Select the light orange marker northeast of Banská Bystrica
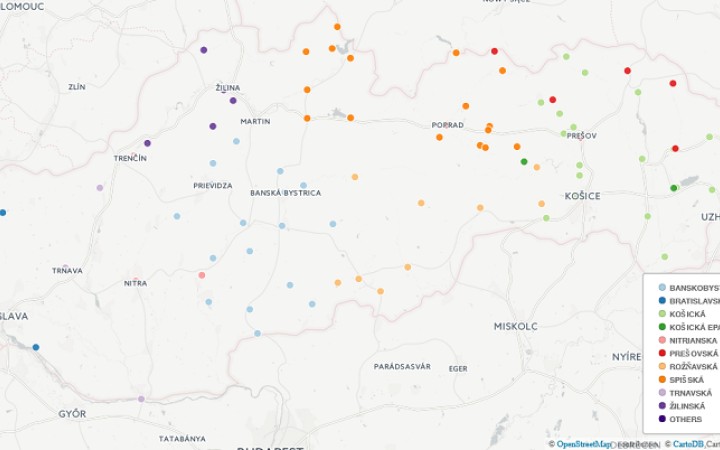 [355, 177]
